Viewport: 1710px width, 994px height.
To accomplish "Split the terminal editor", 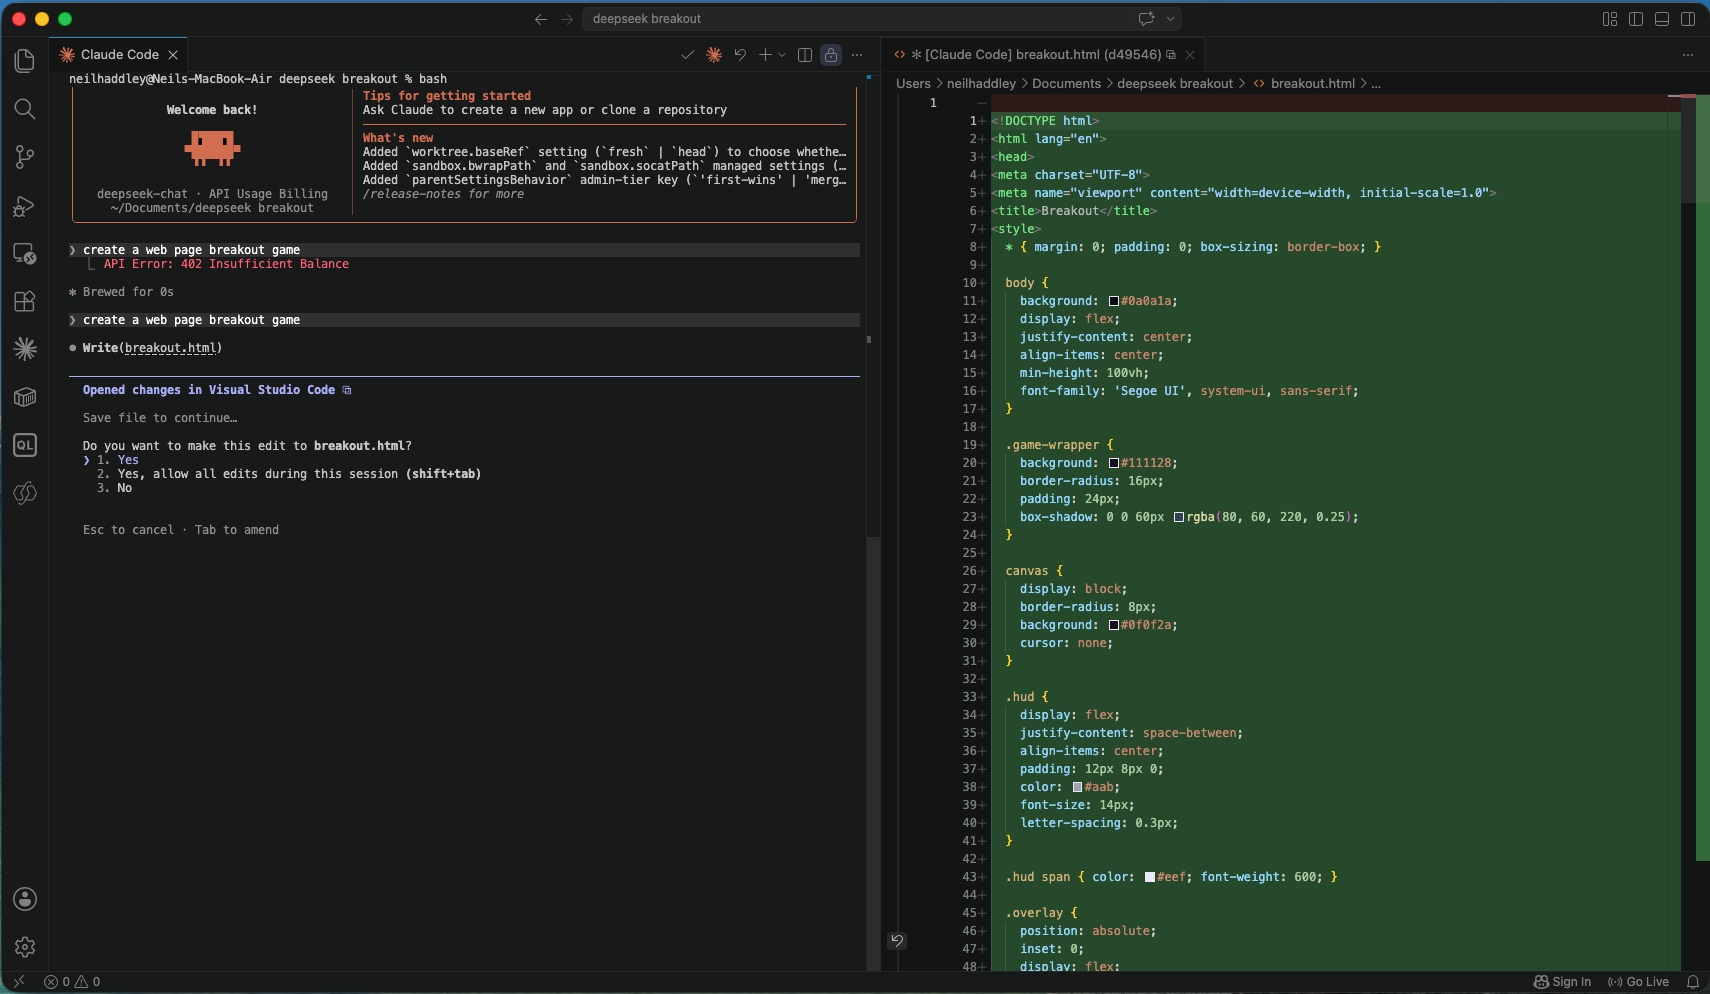I will (805, 55).
